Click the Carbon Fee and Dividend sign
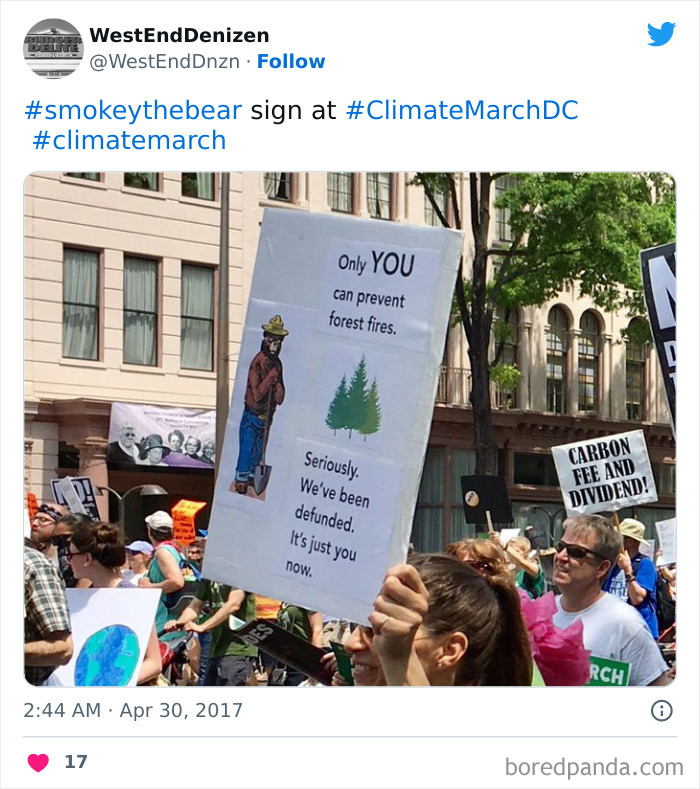700x789 pixels. 603,471
